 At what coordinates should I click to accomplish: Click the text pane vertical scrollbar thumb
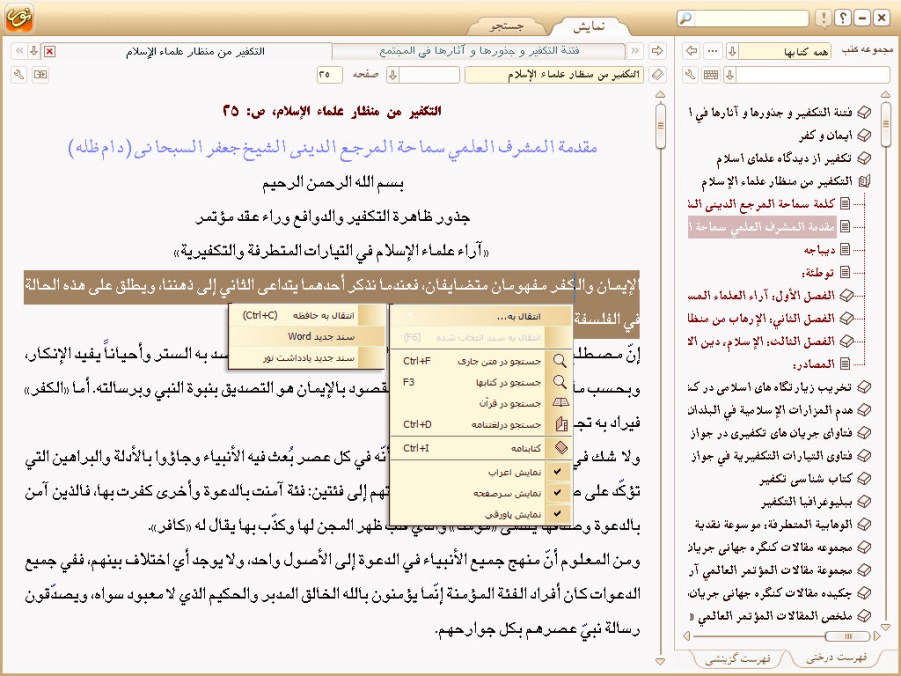tap(660, 126)
